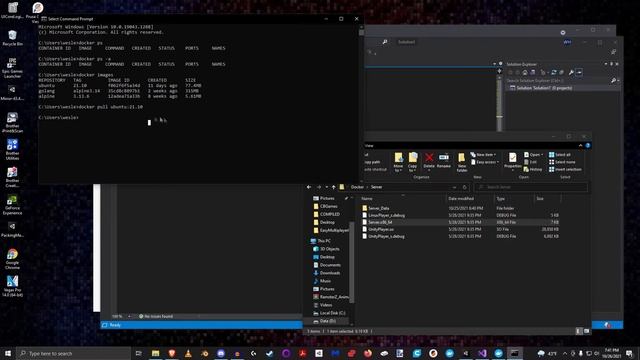Collapse the Explorer ribbon chevron

pyautogui.click(x=580, y=145)
